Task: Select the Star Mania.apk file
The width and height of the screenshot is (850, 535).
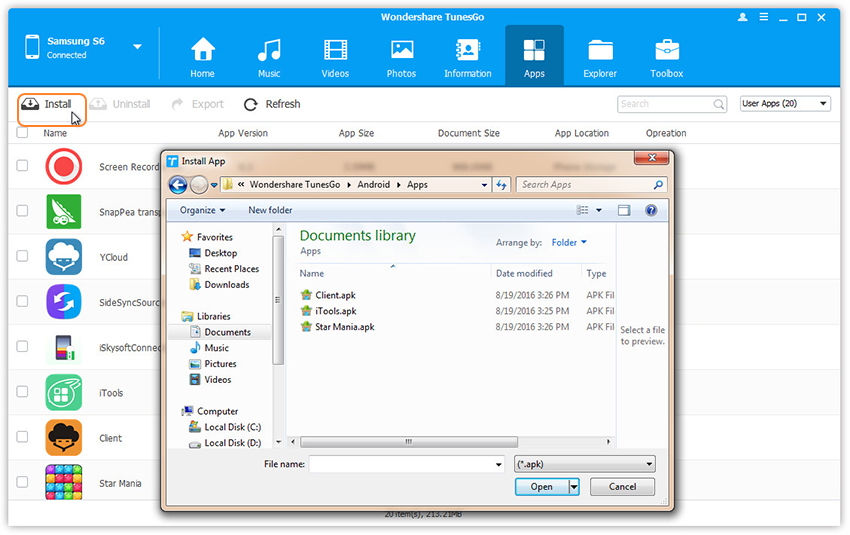Action: 344,327
